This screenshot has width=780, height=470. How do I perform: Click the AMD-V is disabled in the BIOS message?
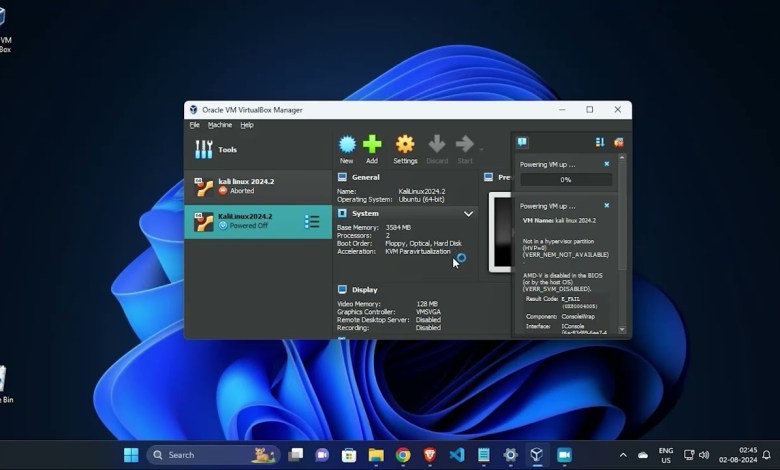click(563, 282)
